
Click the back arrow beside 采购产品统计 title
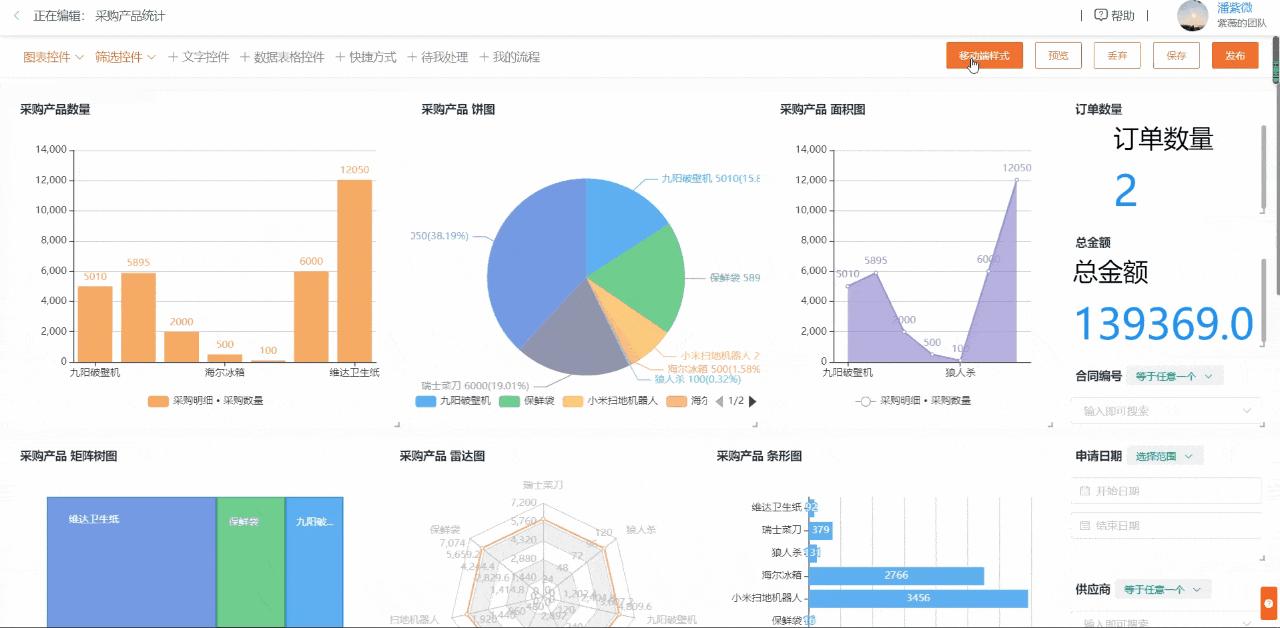tap(17, 16)
